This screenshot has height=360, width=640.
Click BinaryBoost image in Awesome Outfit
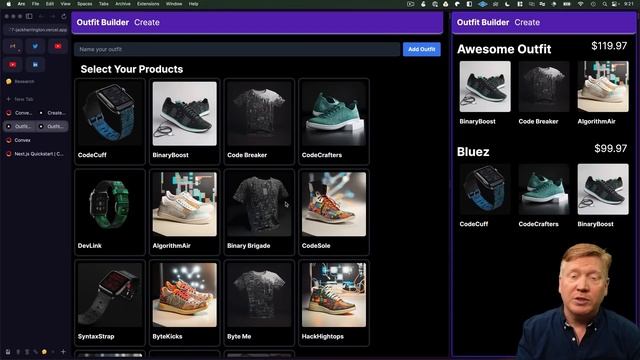tap(485, 87)
